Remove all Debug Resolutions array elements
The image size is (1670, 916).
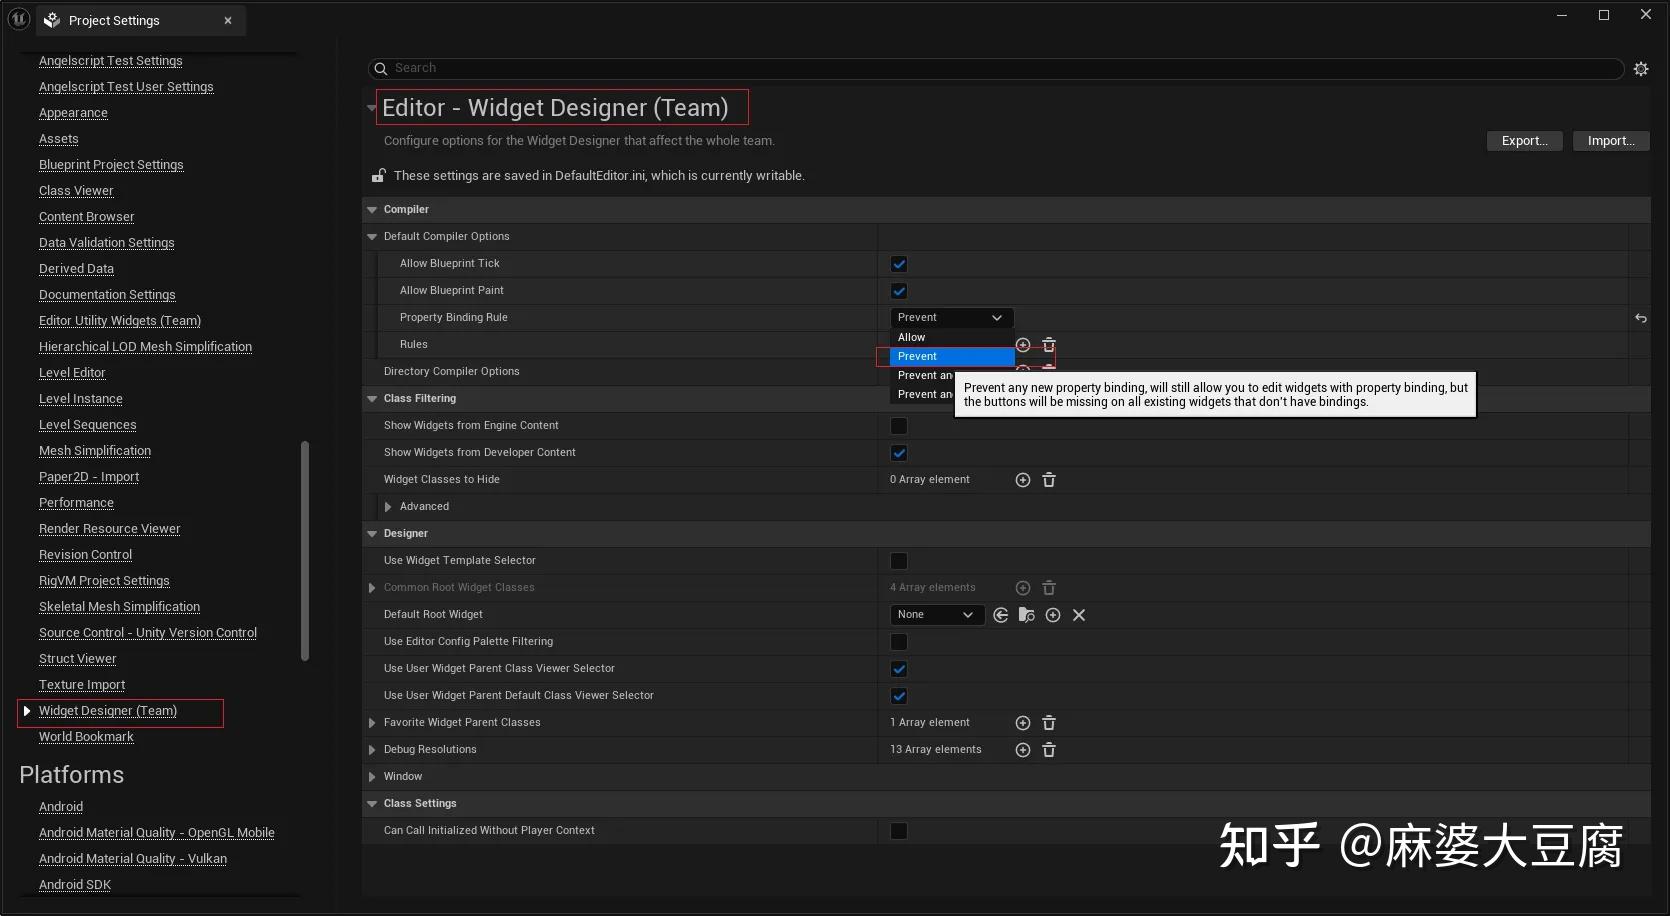[x=1049, y=750]
